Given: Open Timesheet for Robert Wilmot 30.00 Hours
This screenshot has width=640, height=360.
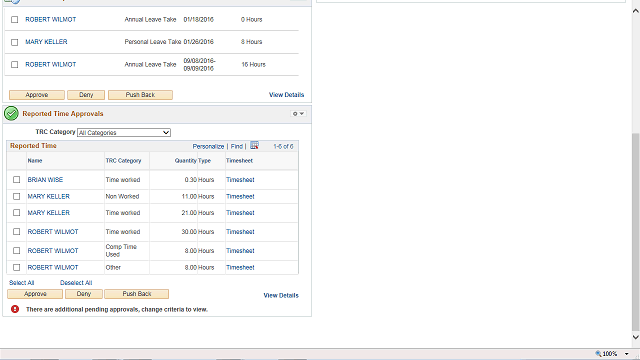Looking at the screenshot, I should coord(240,231).
